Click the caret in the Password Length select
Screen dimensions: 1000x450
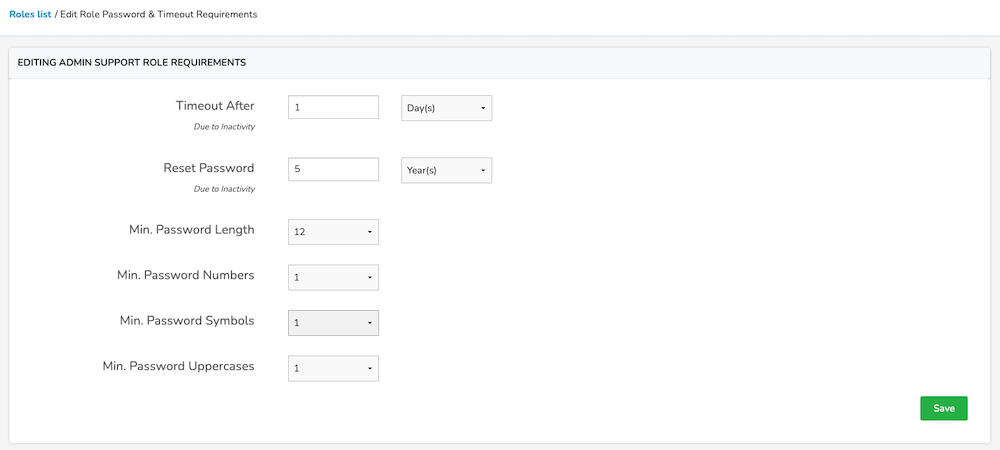tap(369, 233)
